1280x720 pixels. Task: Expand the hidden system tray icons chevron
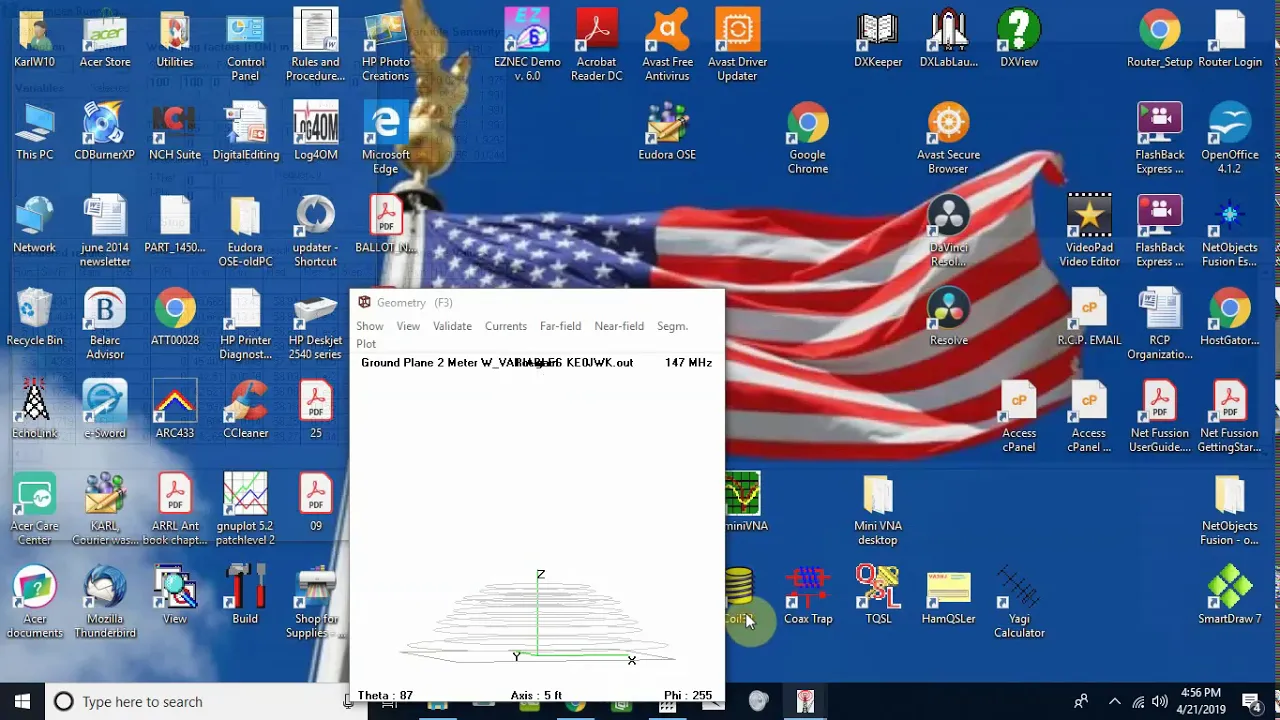1115,701
